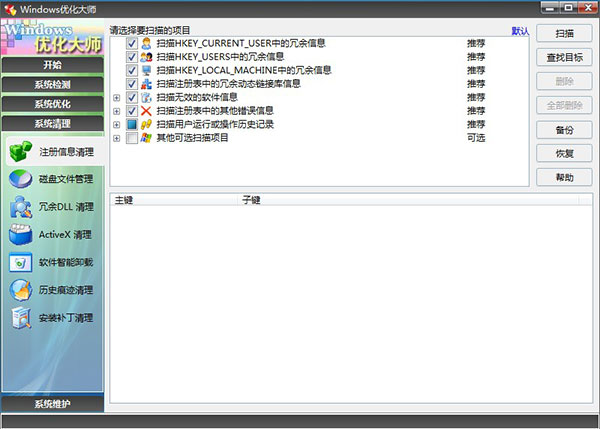The height and width of the screenshot is (429, 600).
Task: Switch to the 系统优化 section tab
Action: click(x=52, y=104)
